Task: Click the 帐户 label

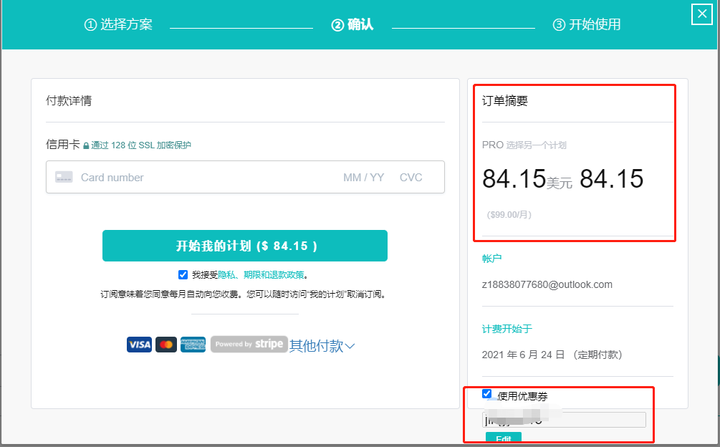Action: [491, 258]
